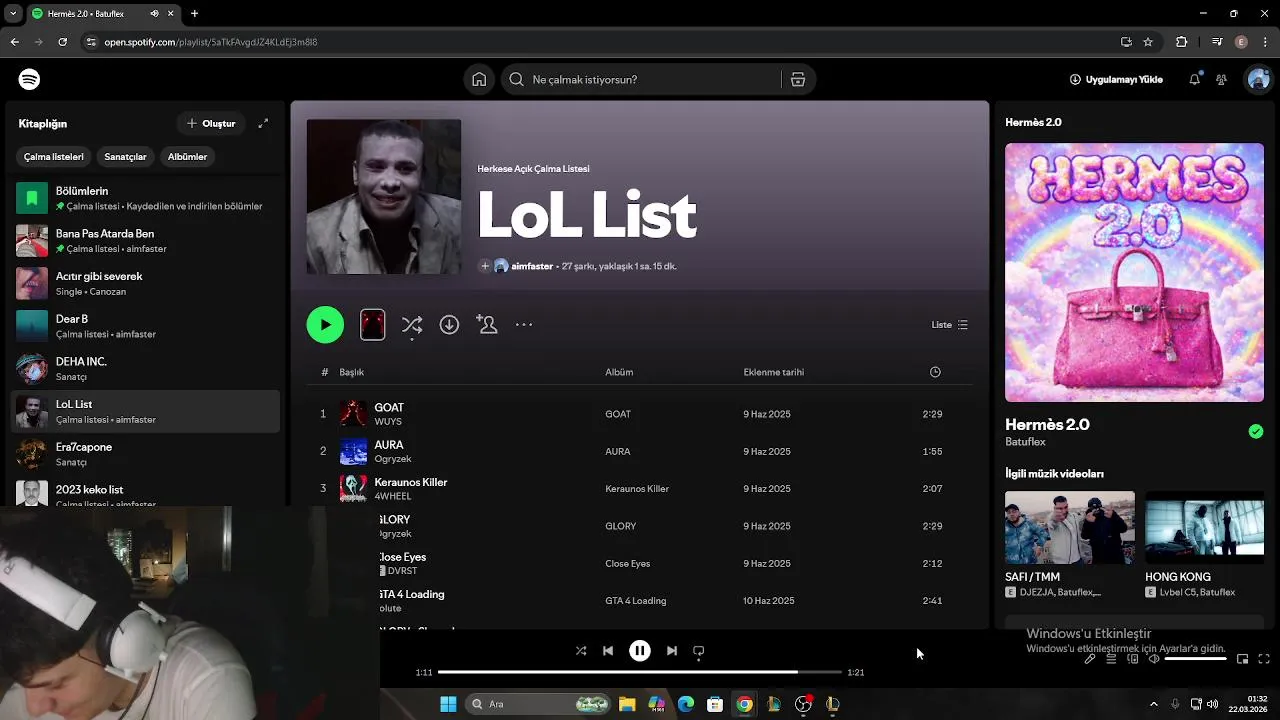Filter library by Sanatçılar
The width and height of the screenshot is (1280, 720).
point(125,156)
